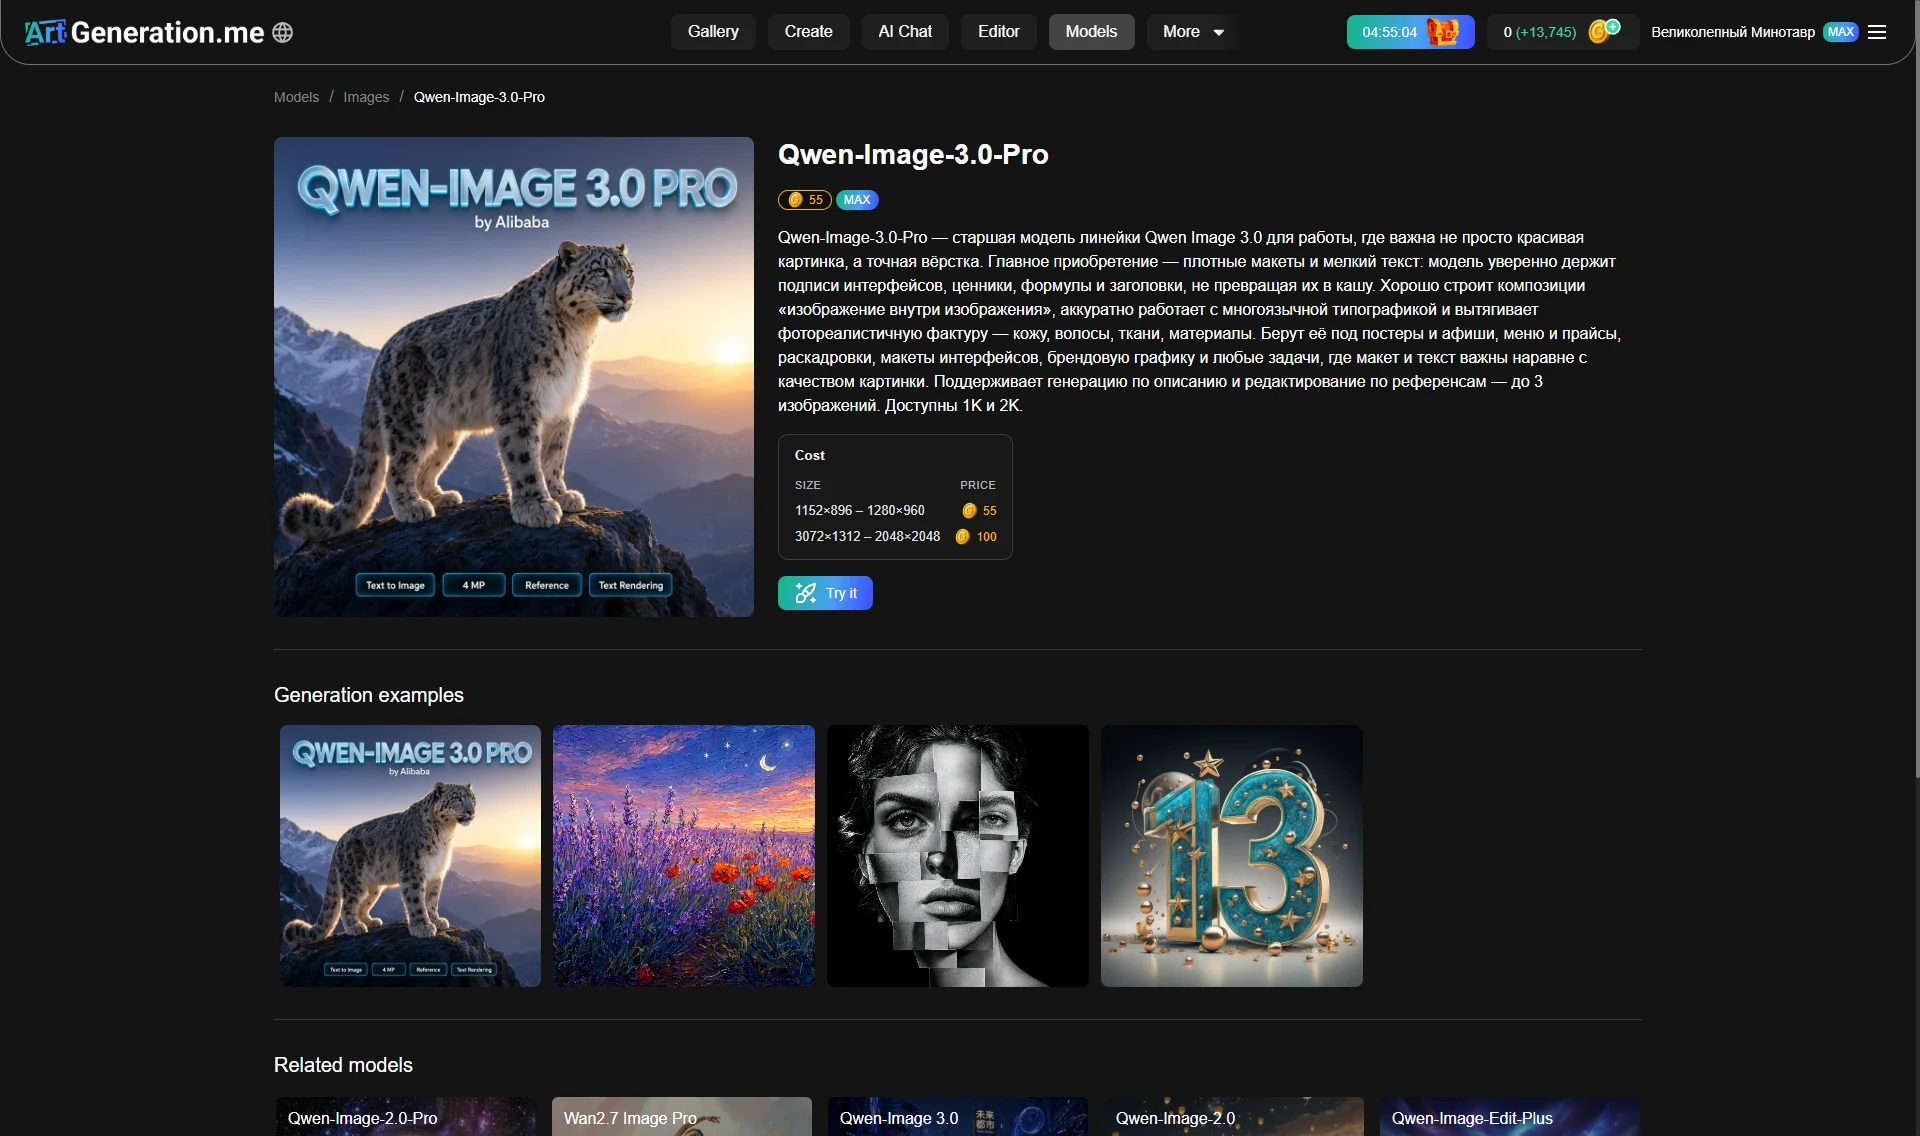This screenshot has height=1136, width=1920.
Task: Click the Qwen-Image-3.0-Pro breadcrumb
Action: point(479,97)
